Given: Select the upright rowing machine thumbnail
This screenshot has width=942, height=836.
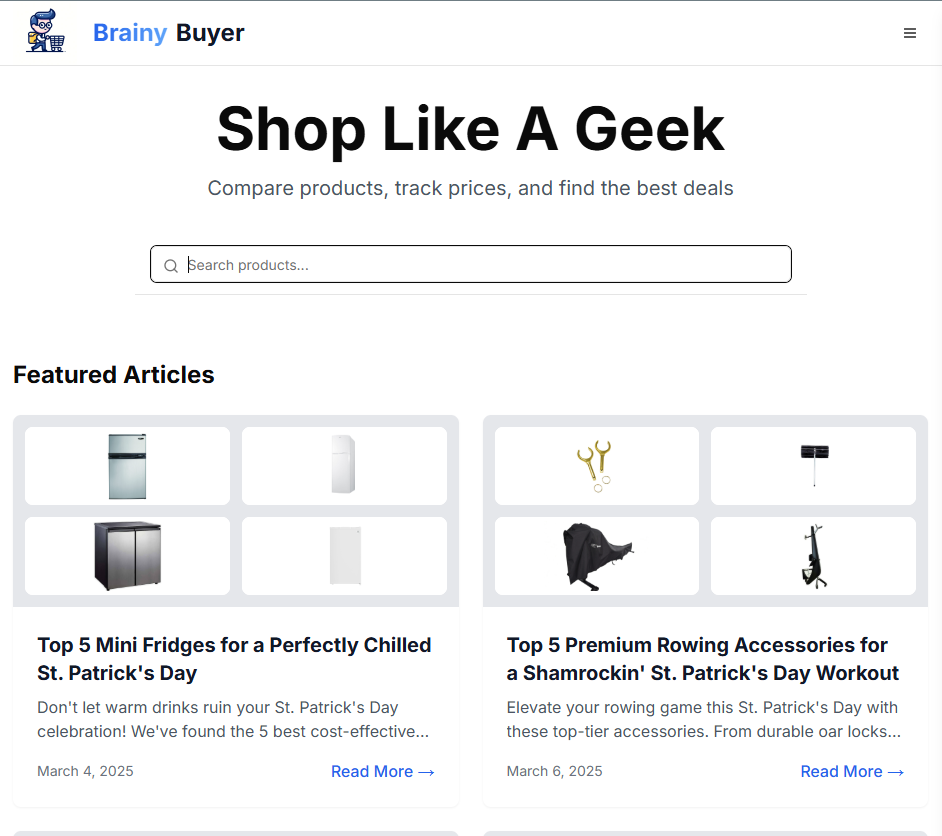Looking at the screenshot, I should pos(813,556).
